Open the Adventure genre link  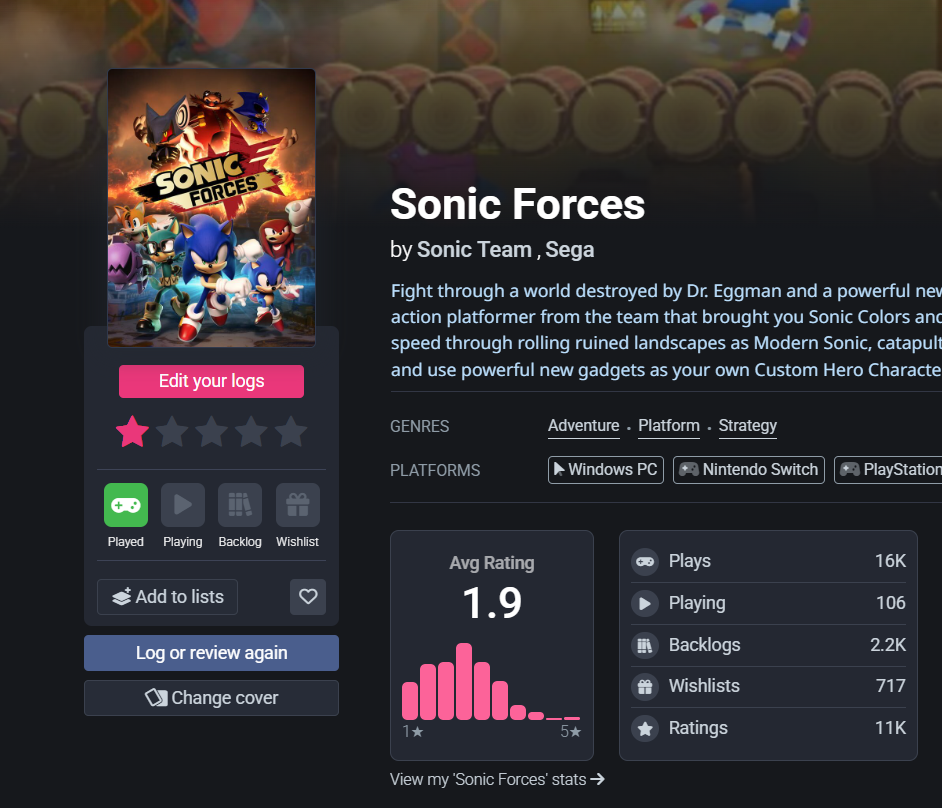[x=584, y=426]
